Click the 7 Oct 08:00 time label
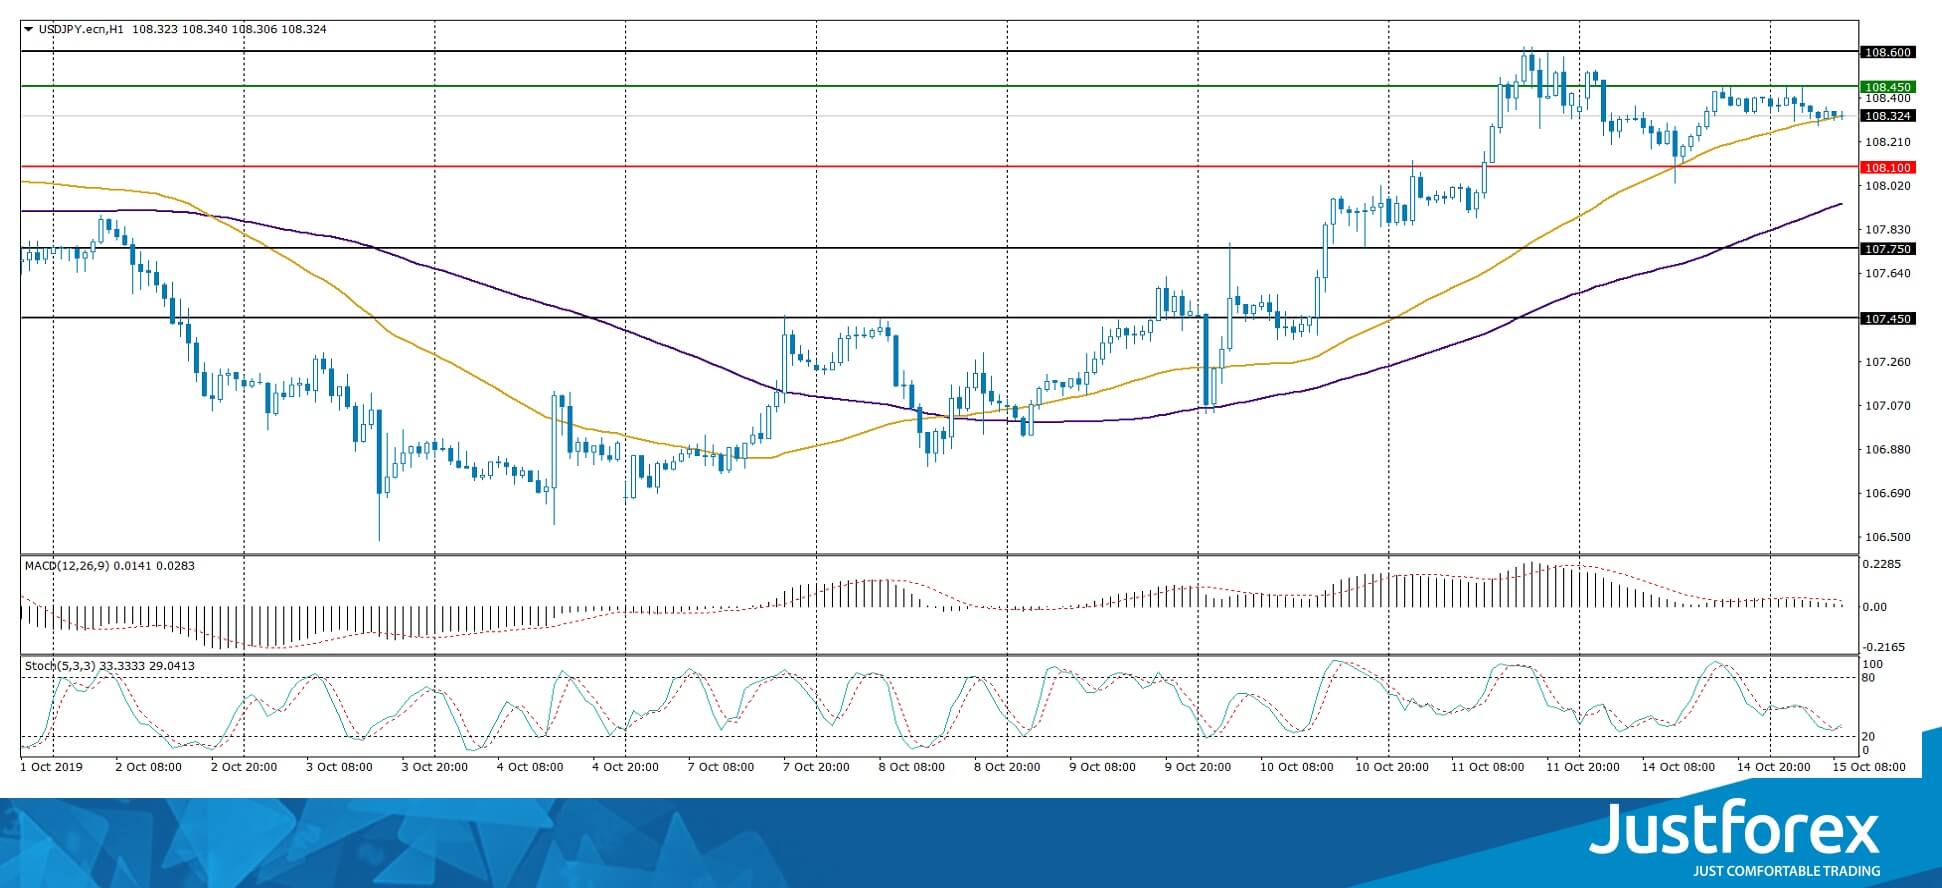This screenshot has width=1942, height=888. tap(721, 768)
